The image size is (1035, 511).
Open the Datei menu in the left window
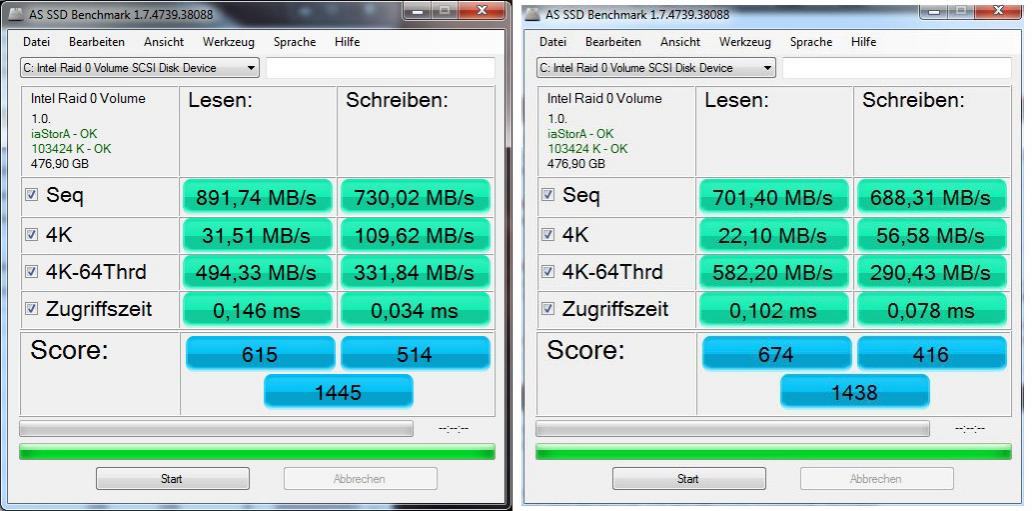36,42
